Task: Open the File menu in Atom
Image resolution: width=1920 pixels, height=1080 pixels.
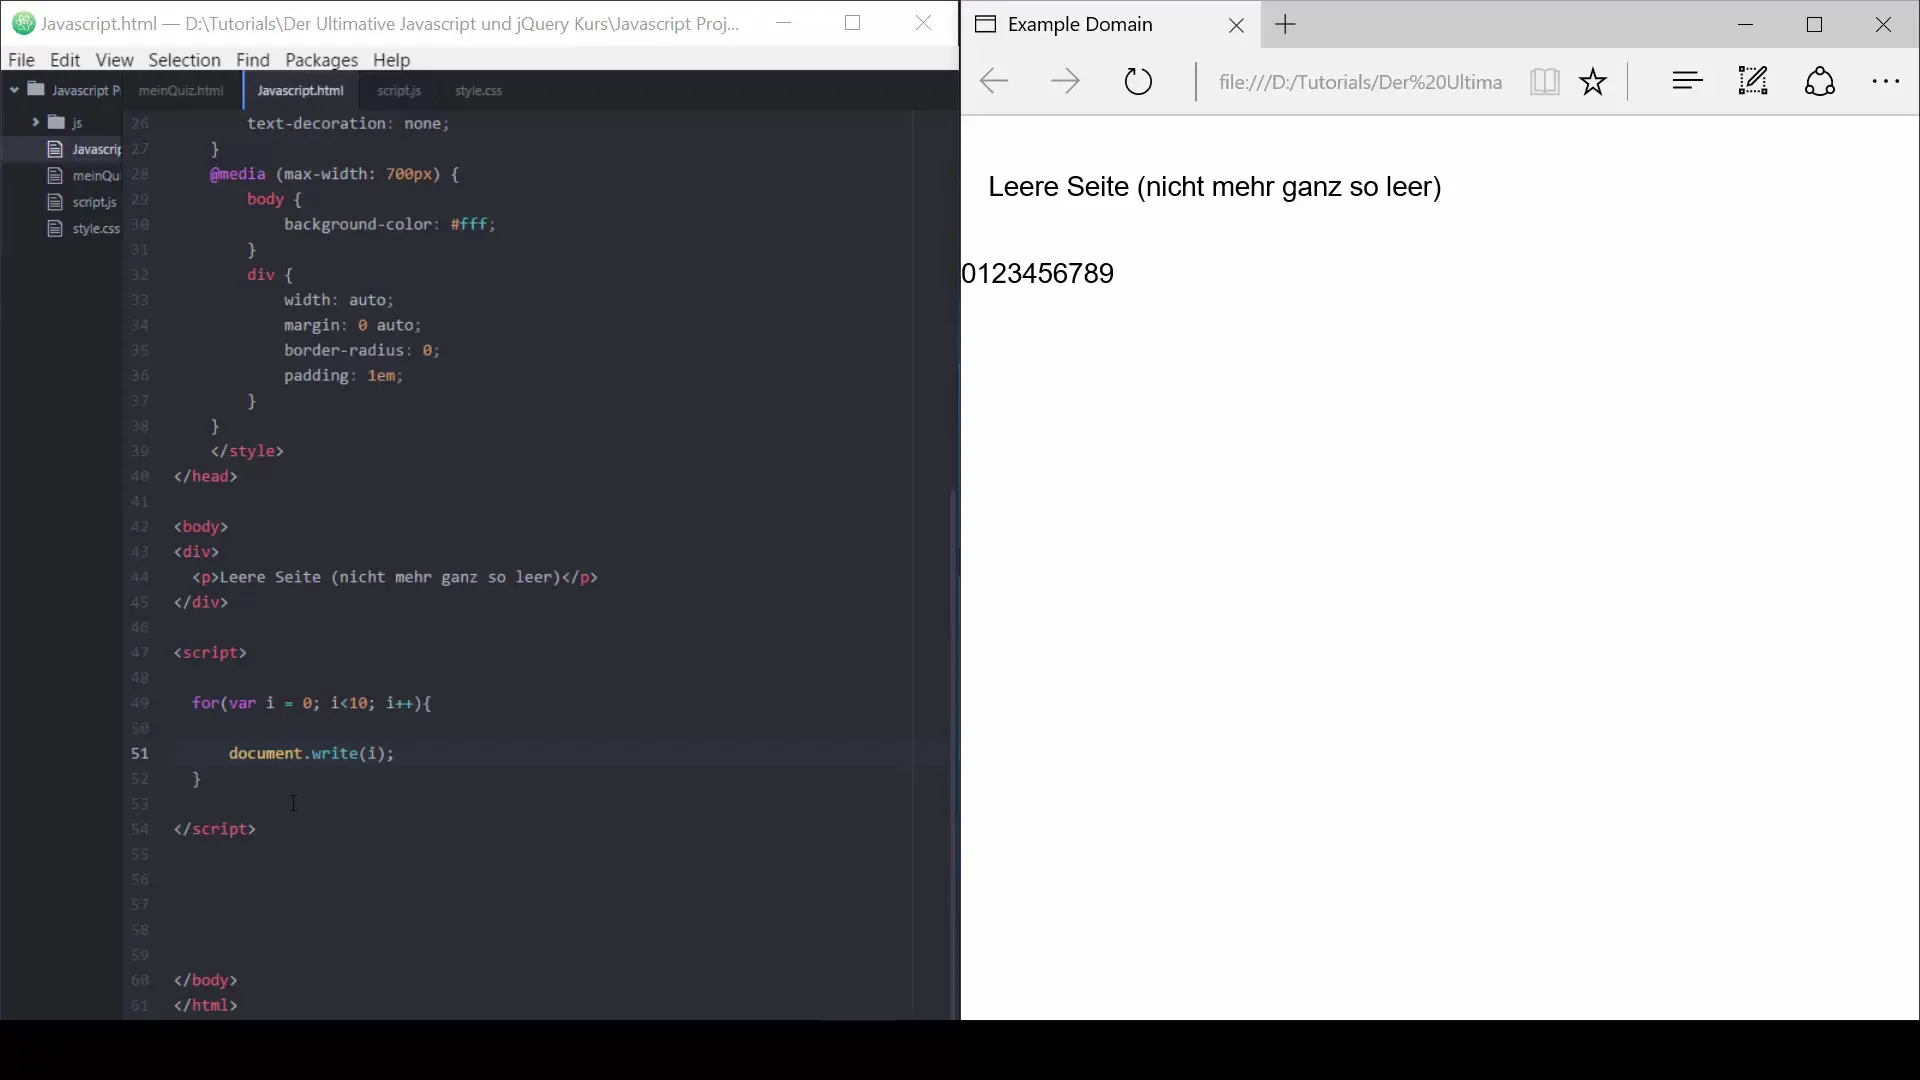Action: point(21,60)
